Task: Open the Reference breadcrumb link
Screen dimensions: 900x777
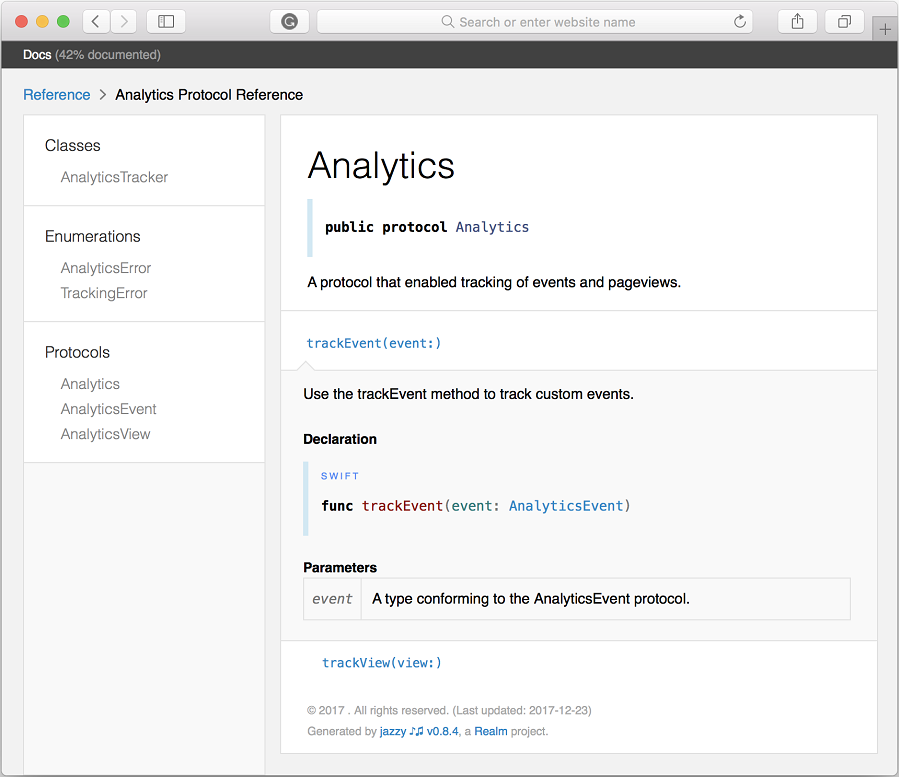Action: tap(57, 95)
